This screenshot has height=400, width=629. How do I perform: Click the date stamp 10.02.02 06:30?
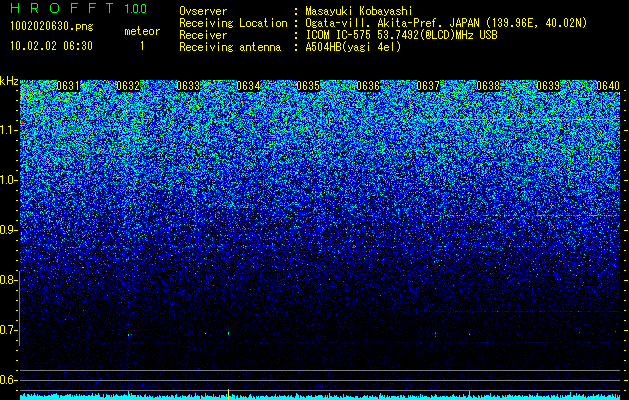point(51,46)
